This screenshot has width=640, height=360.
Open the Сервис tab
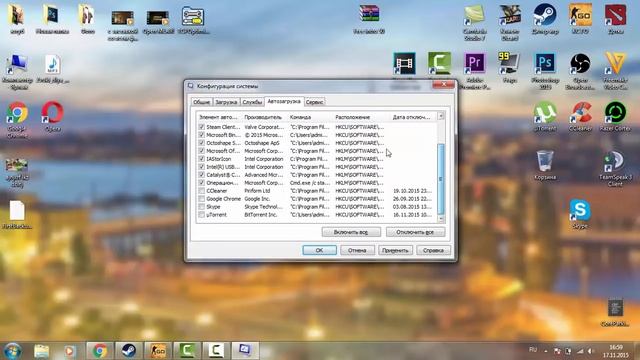pos(315,102)
